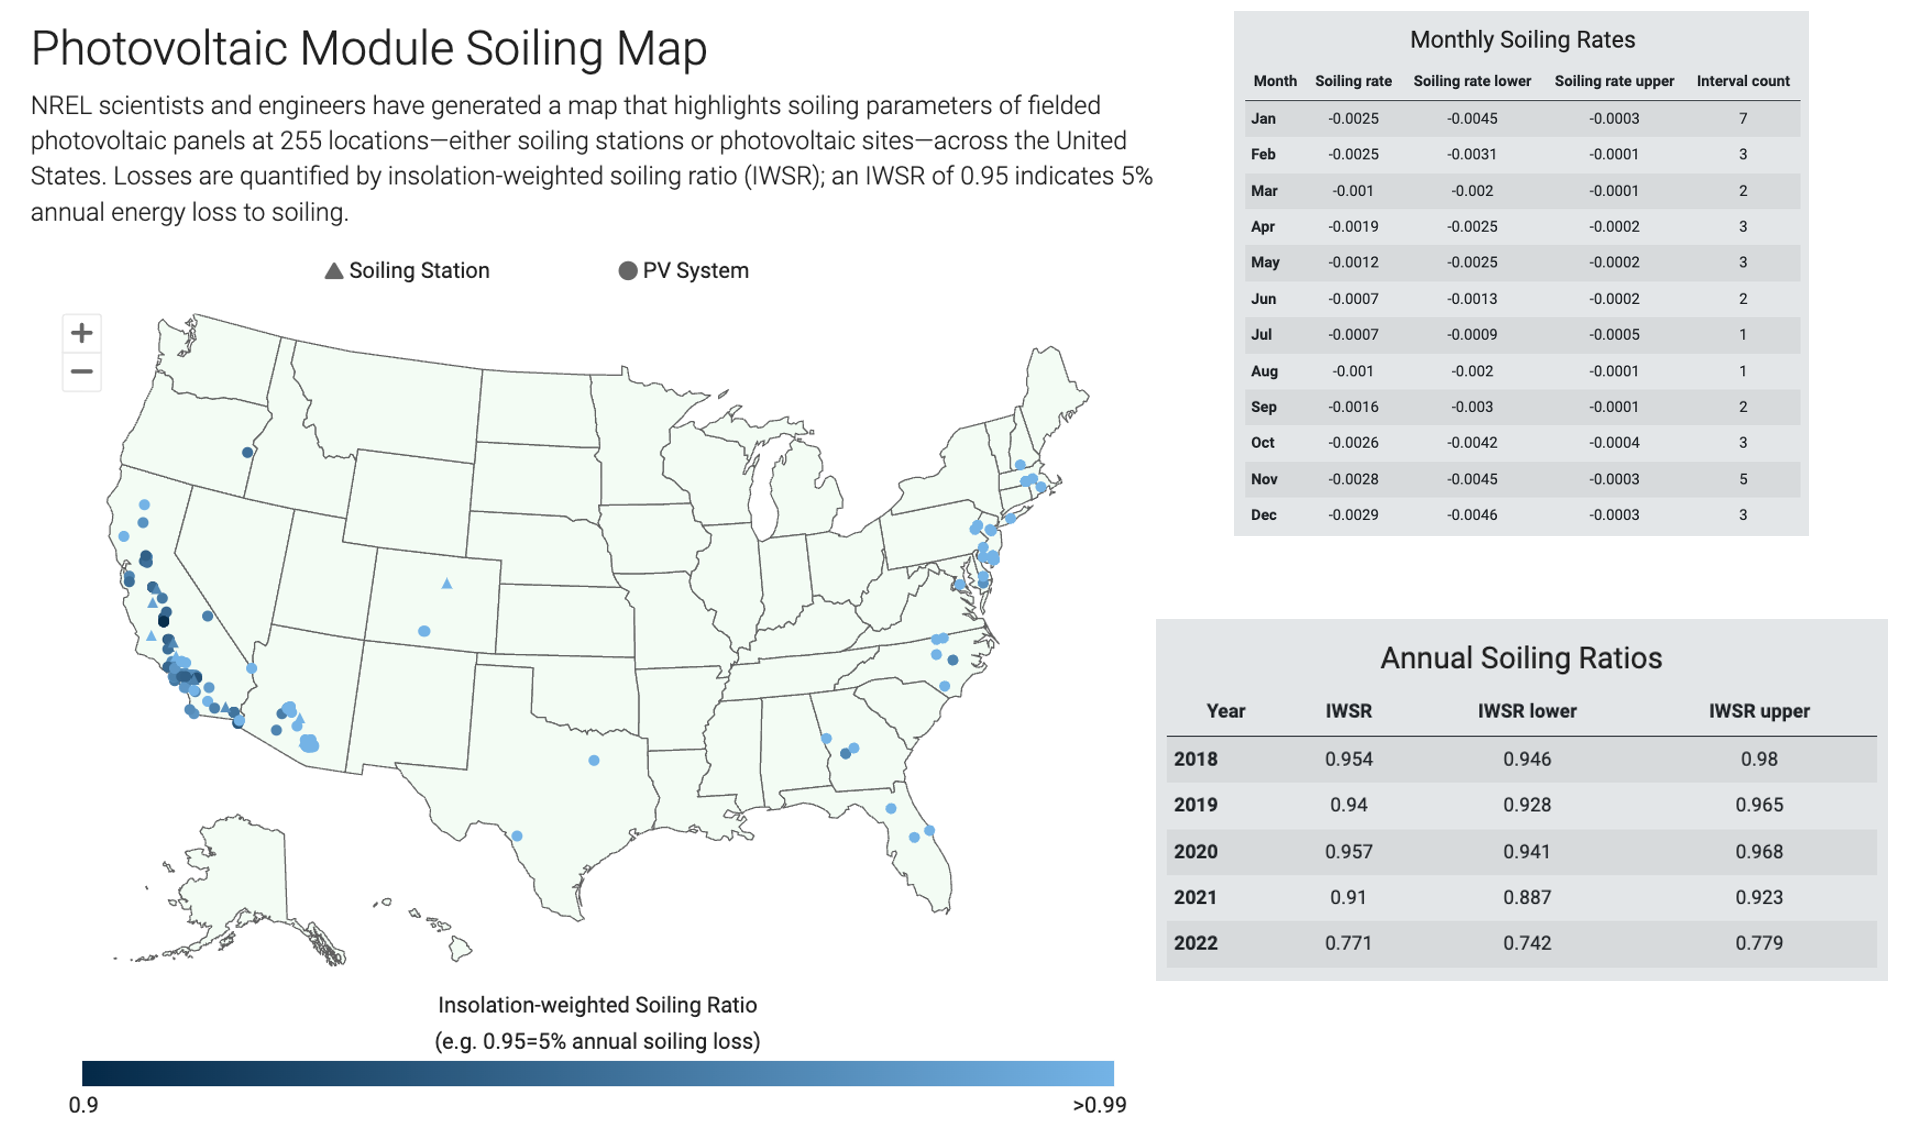The width and height of the screenshot is (1909, 1135).
Task: Select the PV system dot in southern Colorado
Action: tap(425, 631)
